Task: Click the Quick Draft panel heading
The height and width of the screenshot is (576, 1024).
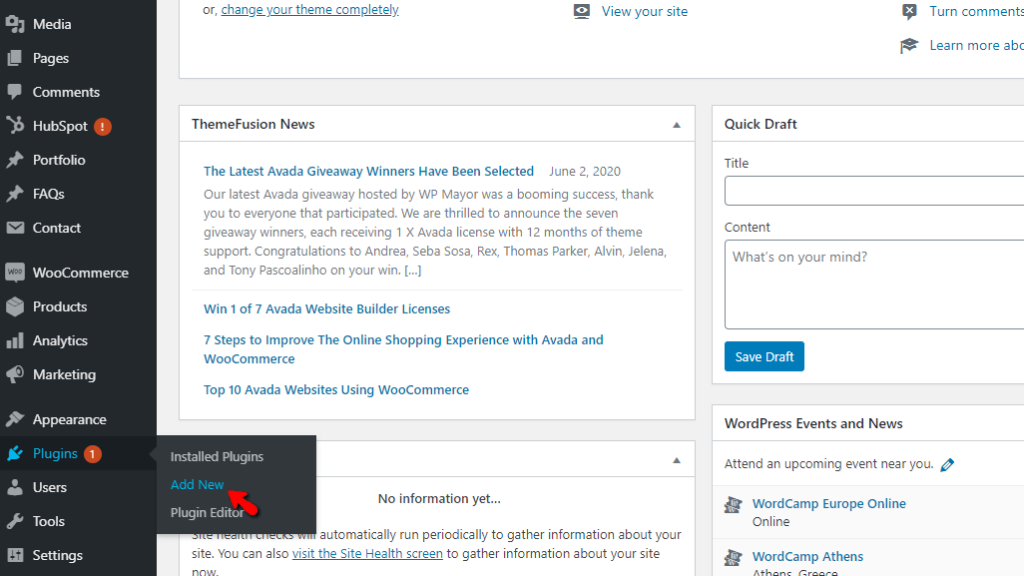Action: (760, 124)
